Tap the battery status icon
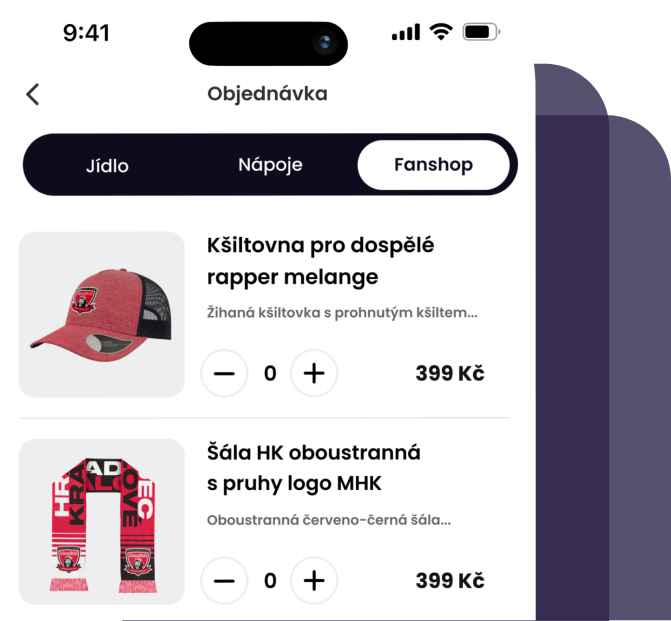Image resolution: width=671 pixels, height=621 pixels. coord(481,32)
